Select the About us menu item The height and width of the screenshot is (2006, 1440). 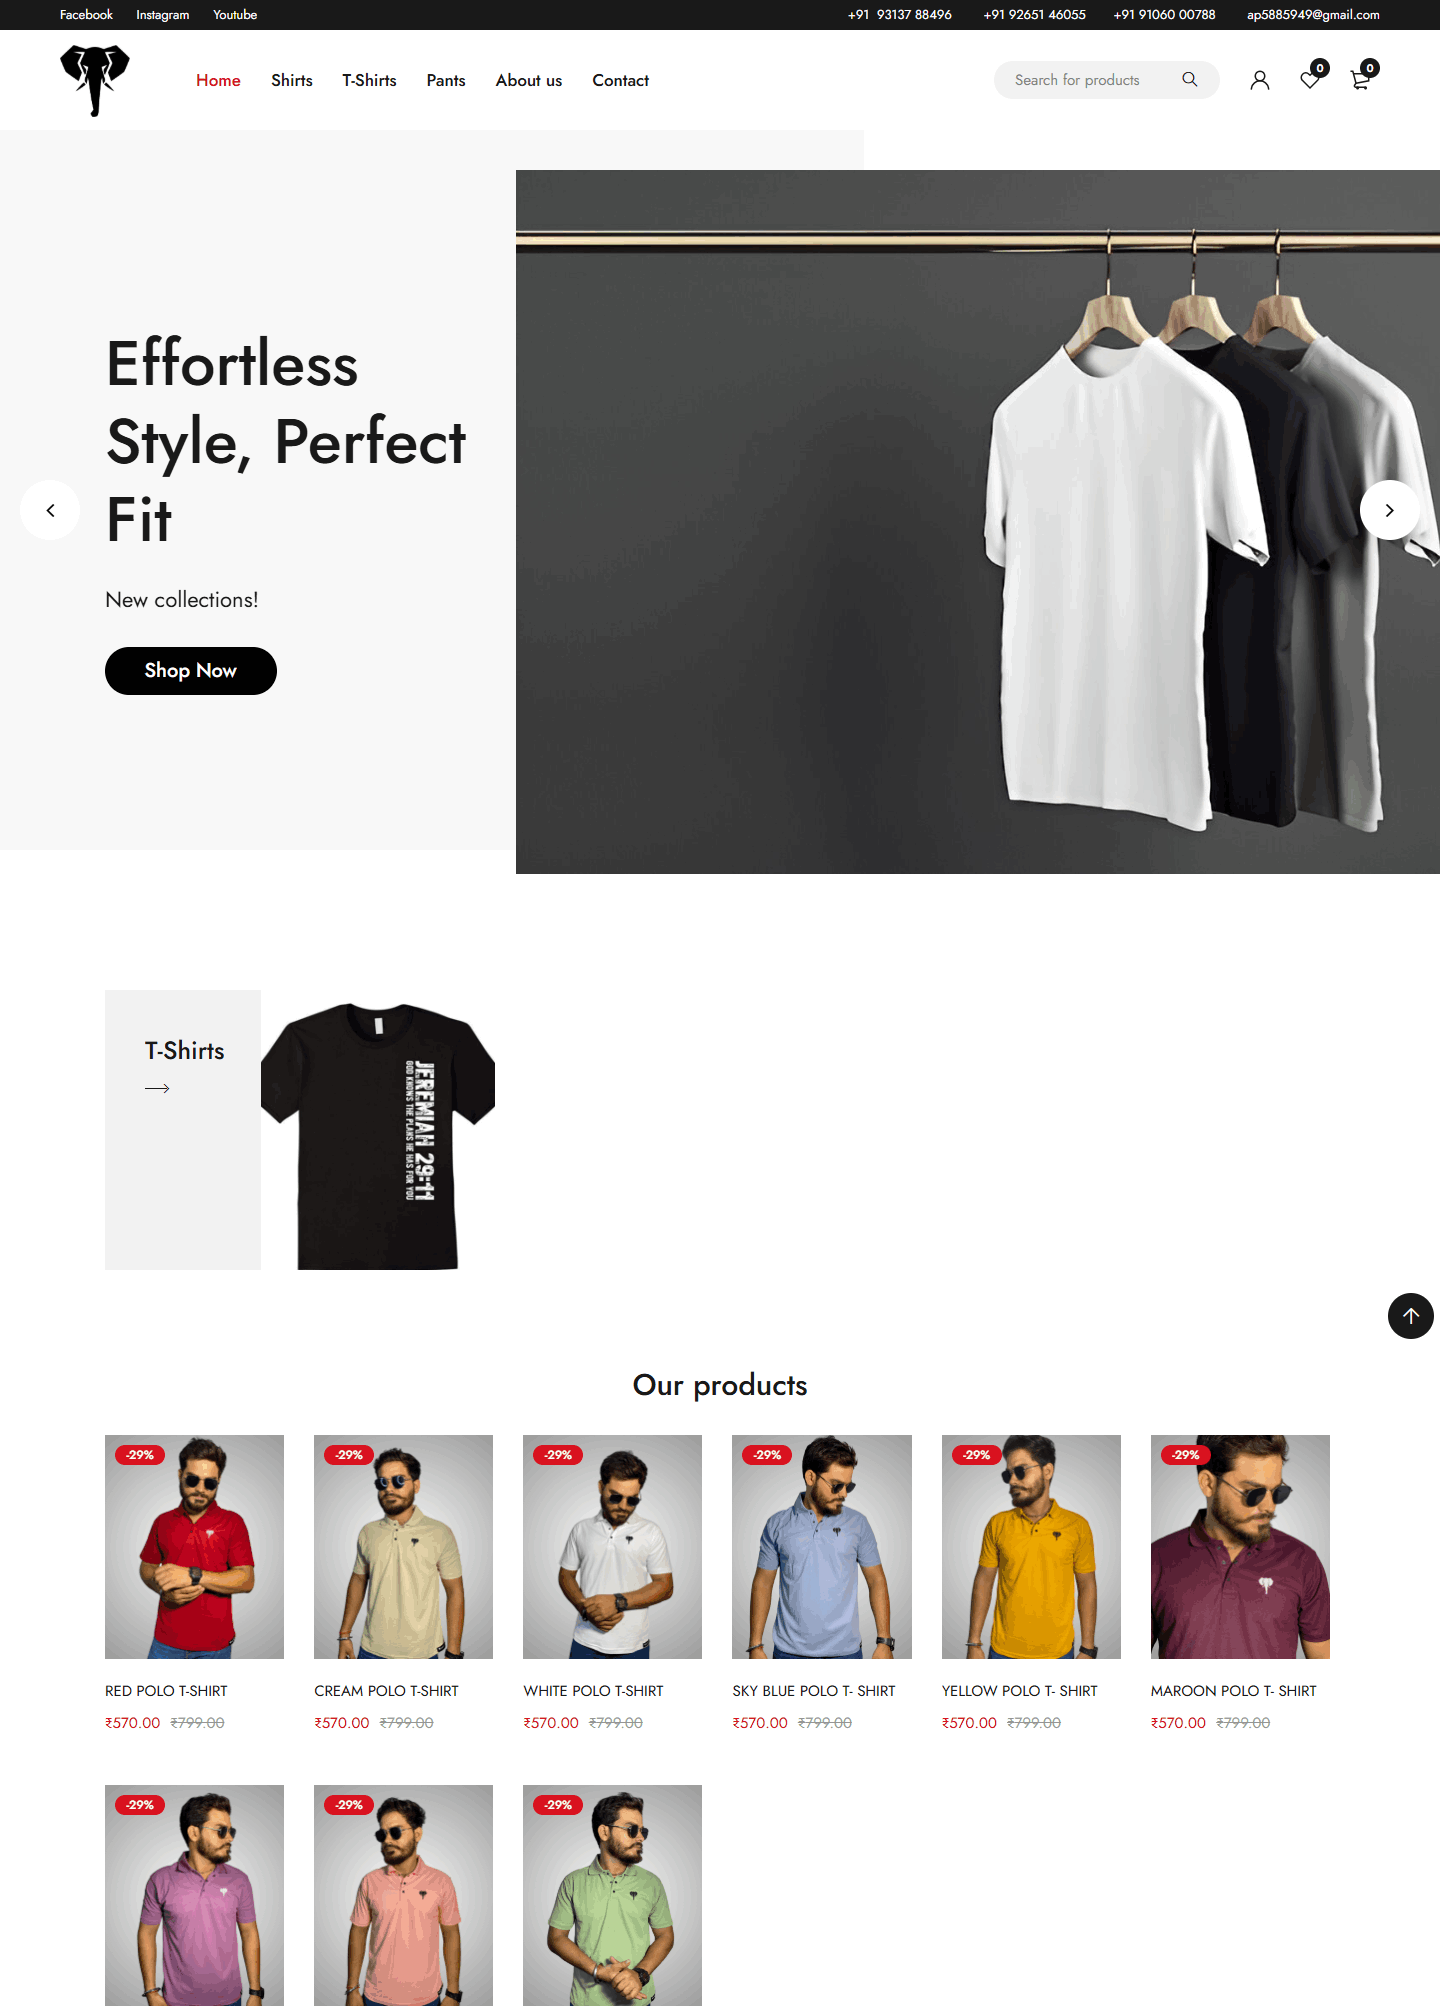coord(529,80)
